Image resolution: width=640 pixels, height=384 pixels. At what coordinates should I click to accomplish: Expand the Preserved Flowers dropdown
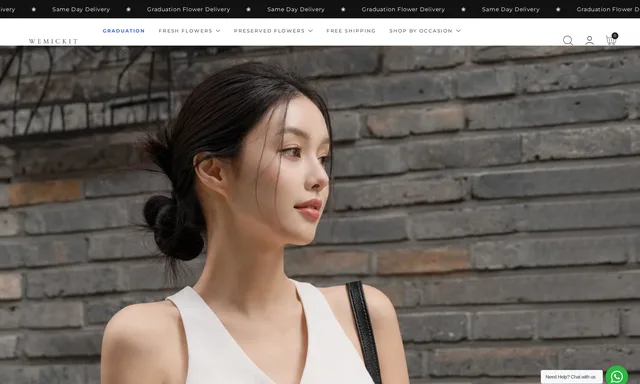[273, 31]
